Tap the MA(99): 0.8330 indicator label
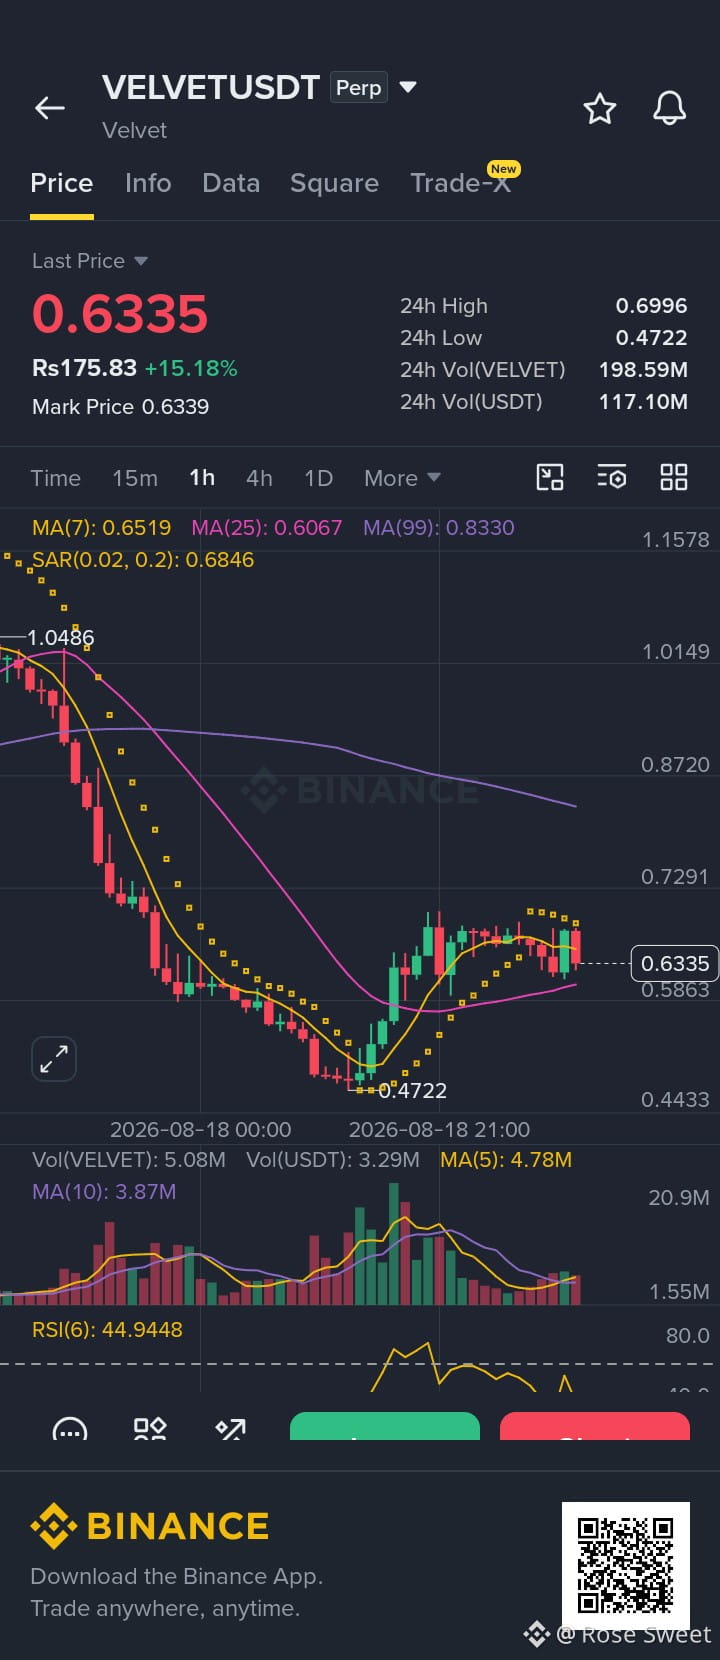This screenshot has height=1660, width=720. [x=439, y=528]
